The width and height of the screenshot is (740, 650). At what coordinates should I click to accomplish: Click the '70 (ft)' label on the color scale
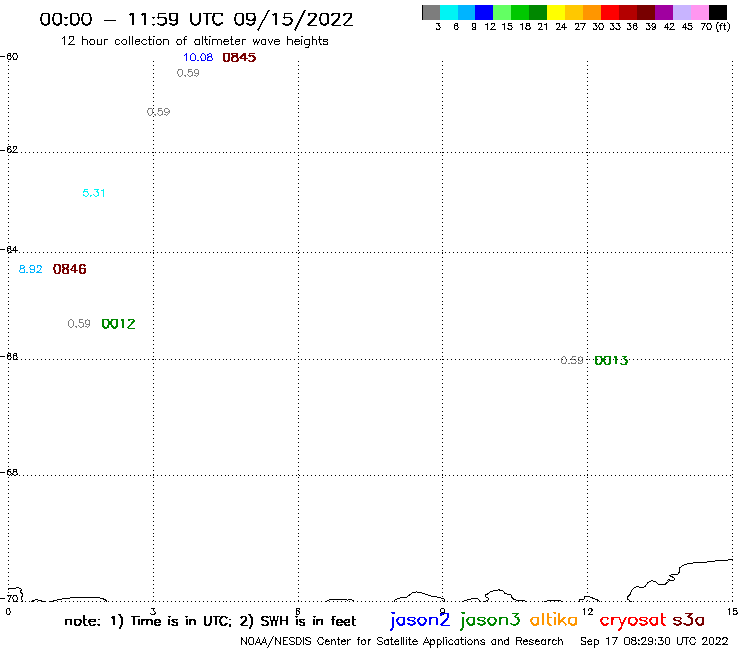pyautogui.click(x=715, y=26)
